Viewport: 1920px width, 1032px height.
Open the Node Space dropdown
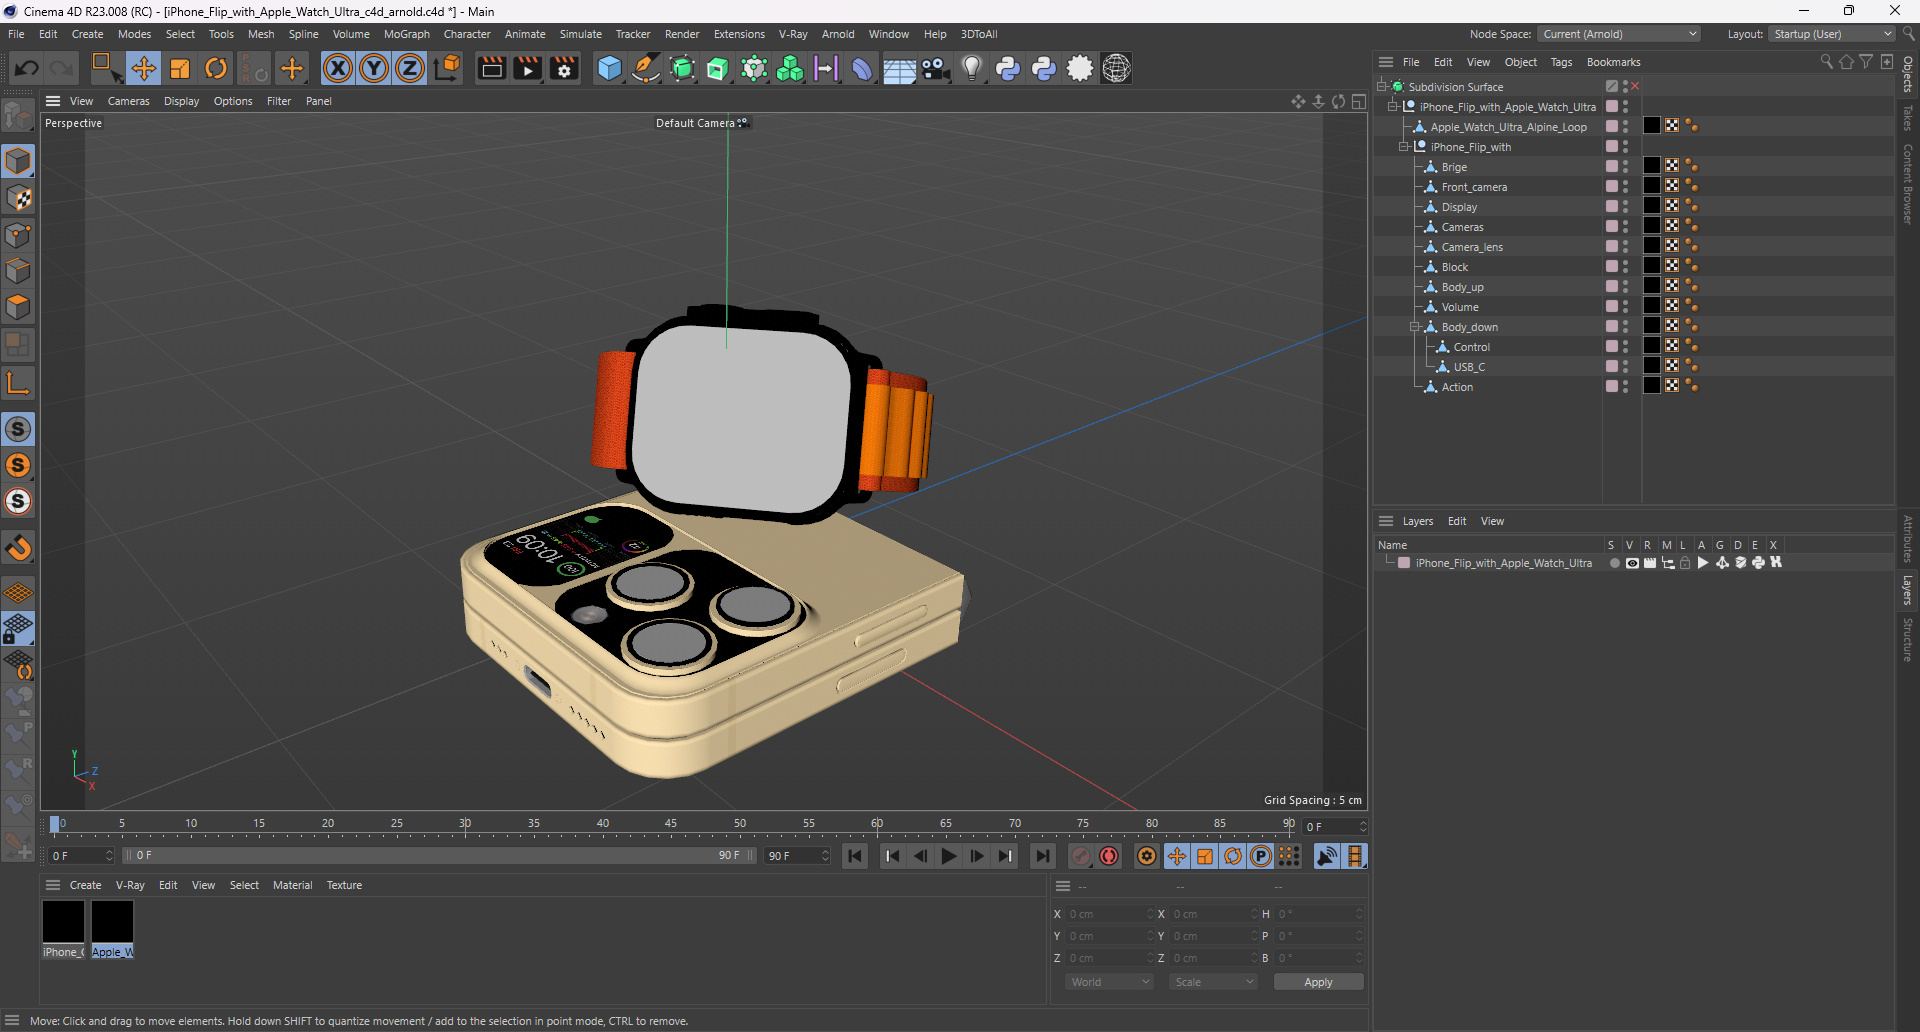(1618, 34)
